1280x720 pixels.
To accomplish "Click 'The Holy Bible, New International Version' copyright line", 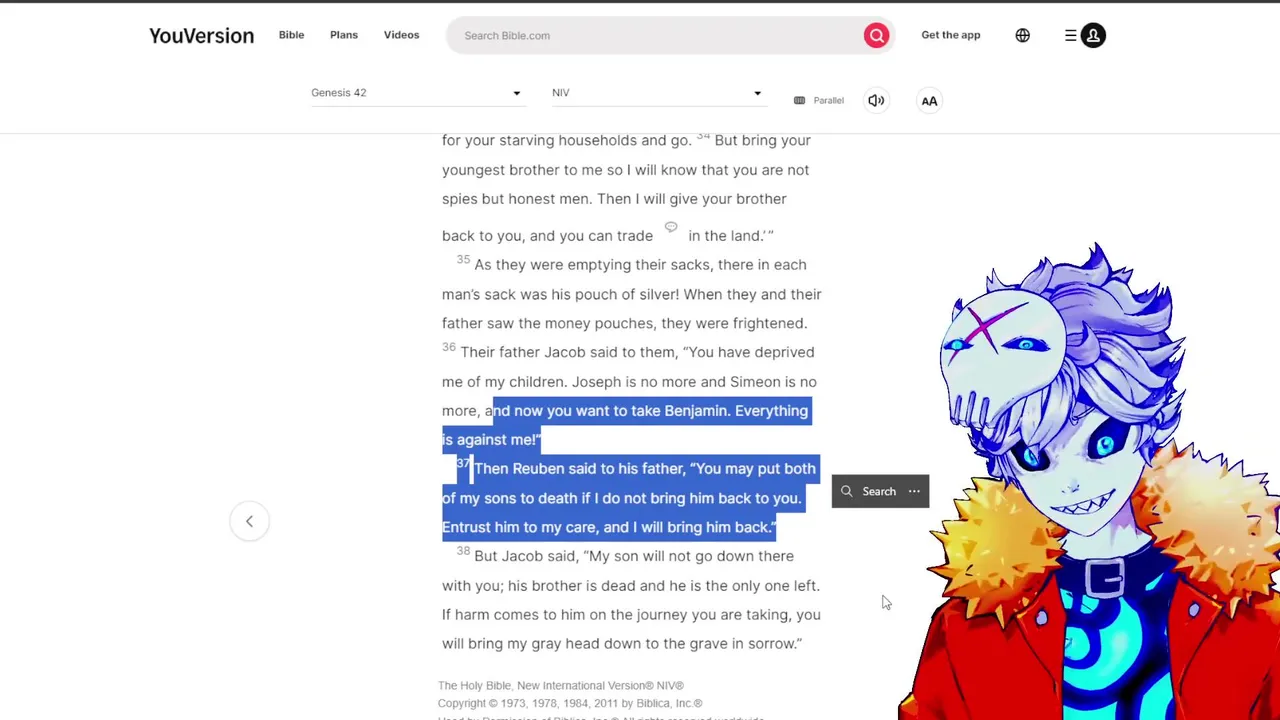I will pyautogui.click(x=561, y=685).
